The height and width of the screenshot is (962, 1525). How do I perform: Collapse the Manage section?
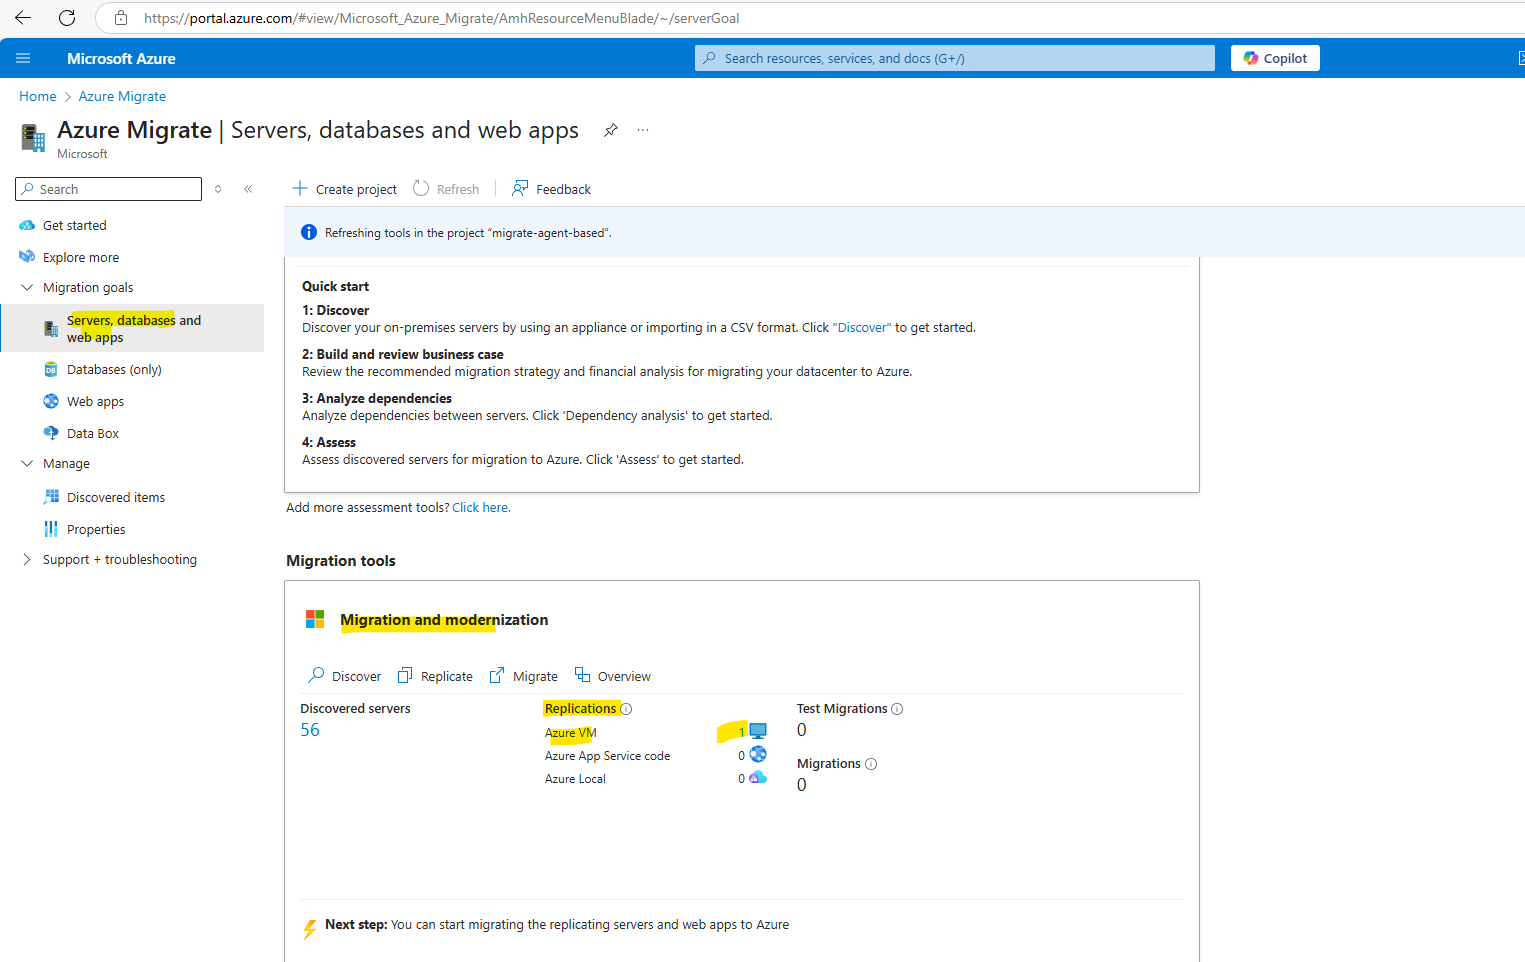click(x=27, y=463)
